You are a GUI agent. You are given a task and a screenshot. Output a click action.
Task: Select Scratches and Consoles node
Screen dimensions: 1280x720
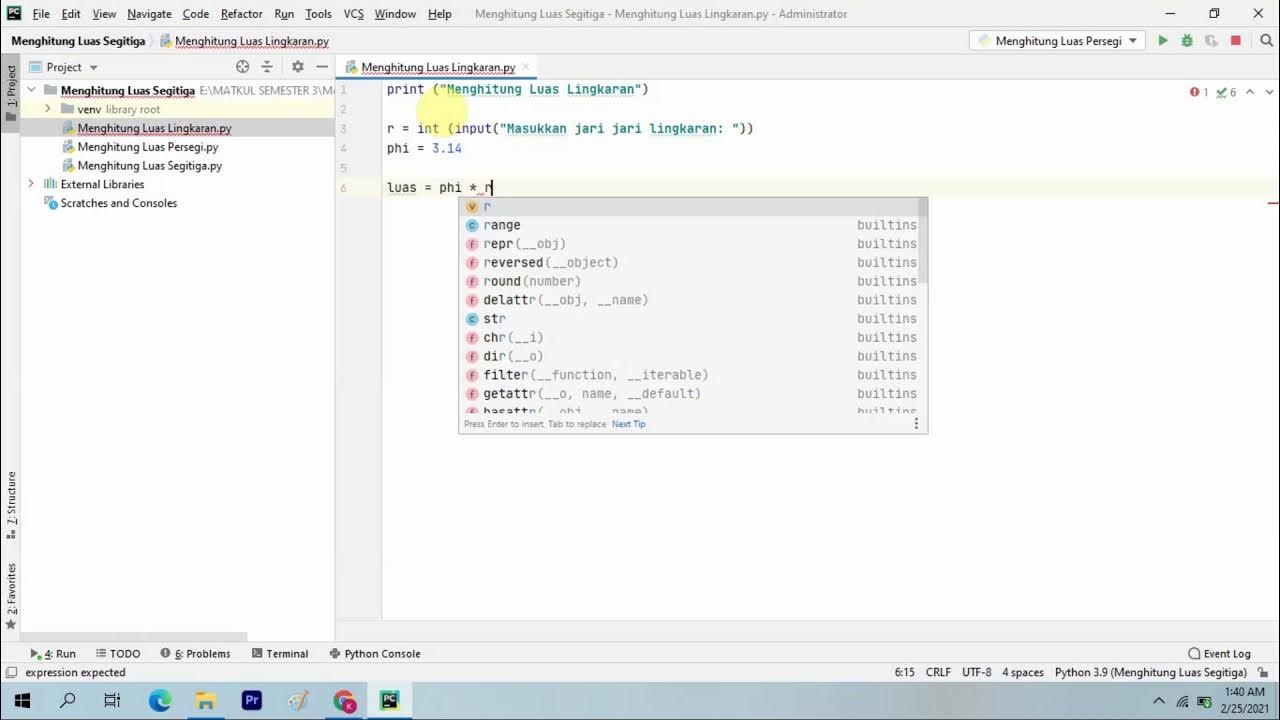[x=118, y=203]
